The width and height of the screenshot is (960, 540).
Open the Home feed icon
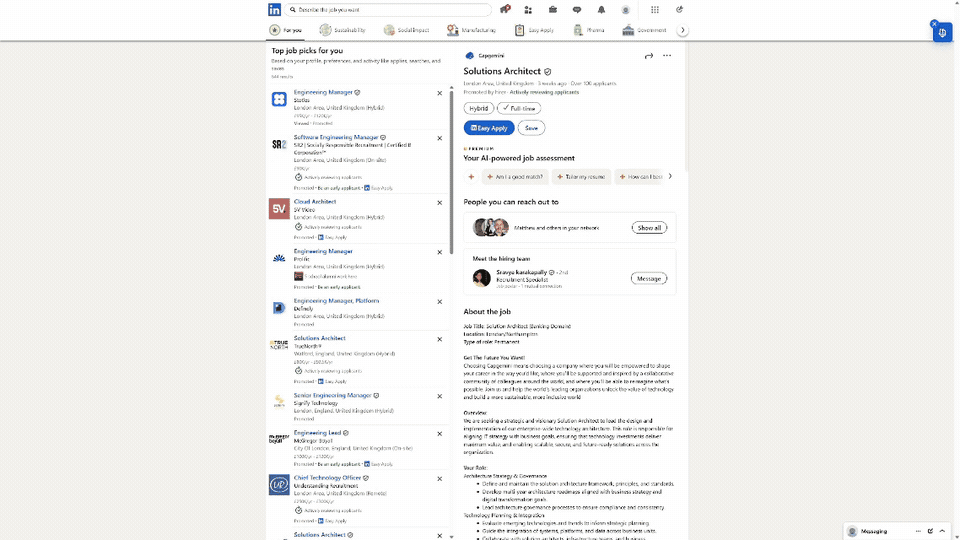point(504,9)
